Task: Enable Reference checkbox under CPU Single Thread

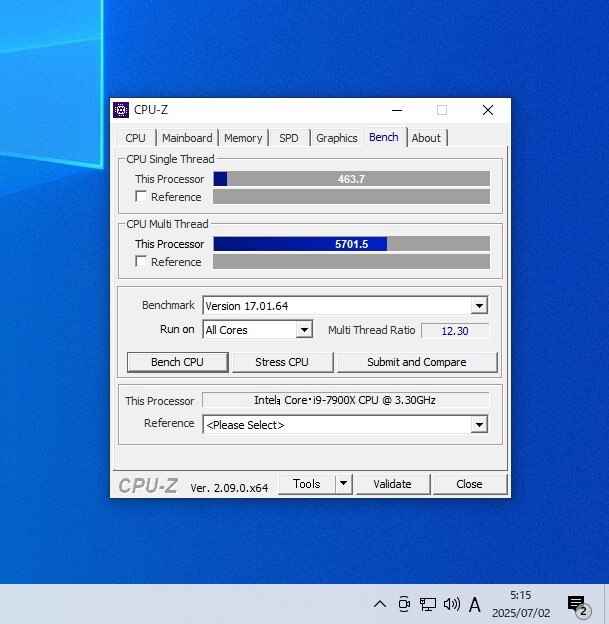Action: [x=141, y=197]
